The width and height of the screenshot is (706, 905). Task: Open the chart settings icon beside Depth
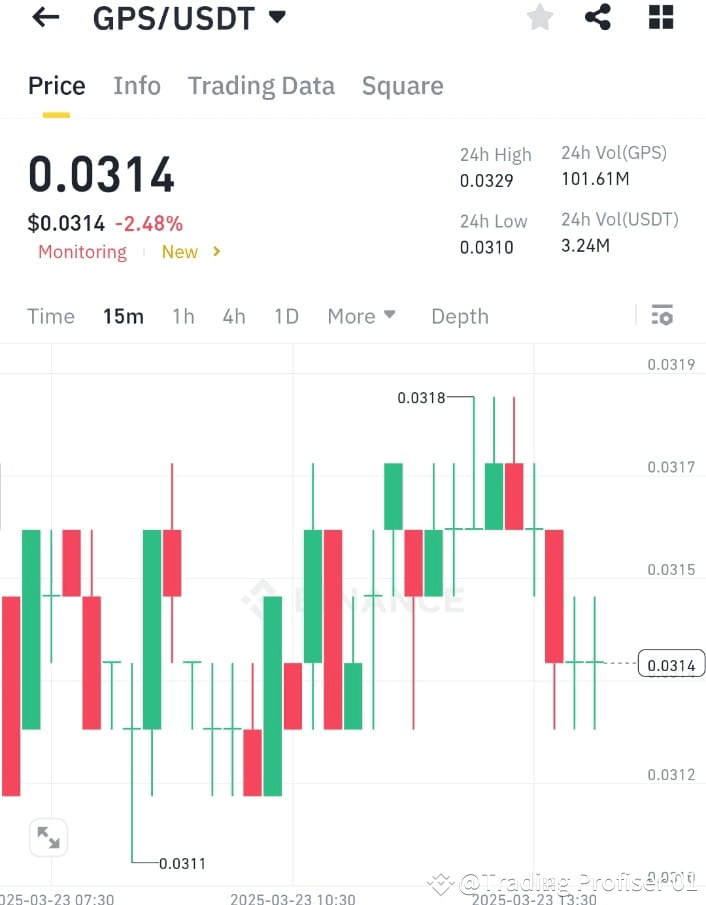click(662, 315)
